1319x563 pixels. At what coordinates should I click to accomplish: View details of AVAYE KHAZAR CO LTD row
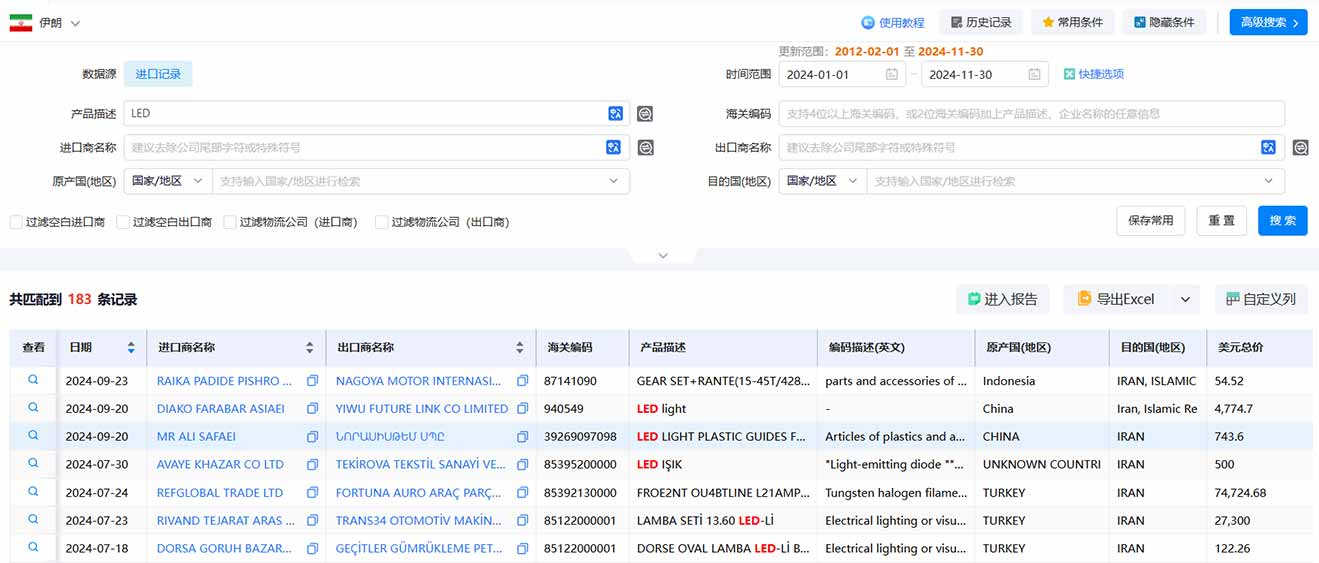pyautogui.click(x=33, y=464)
